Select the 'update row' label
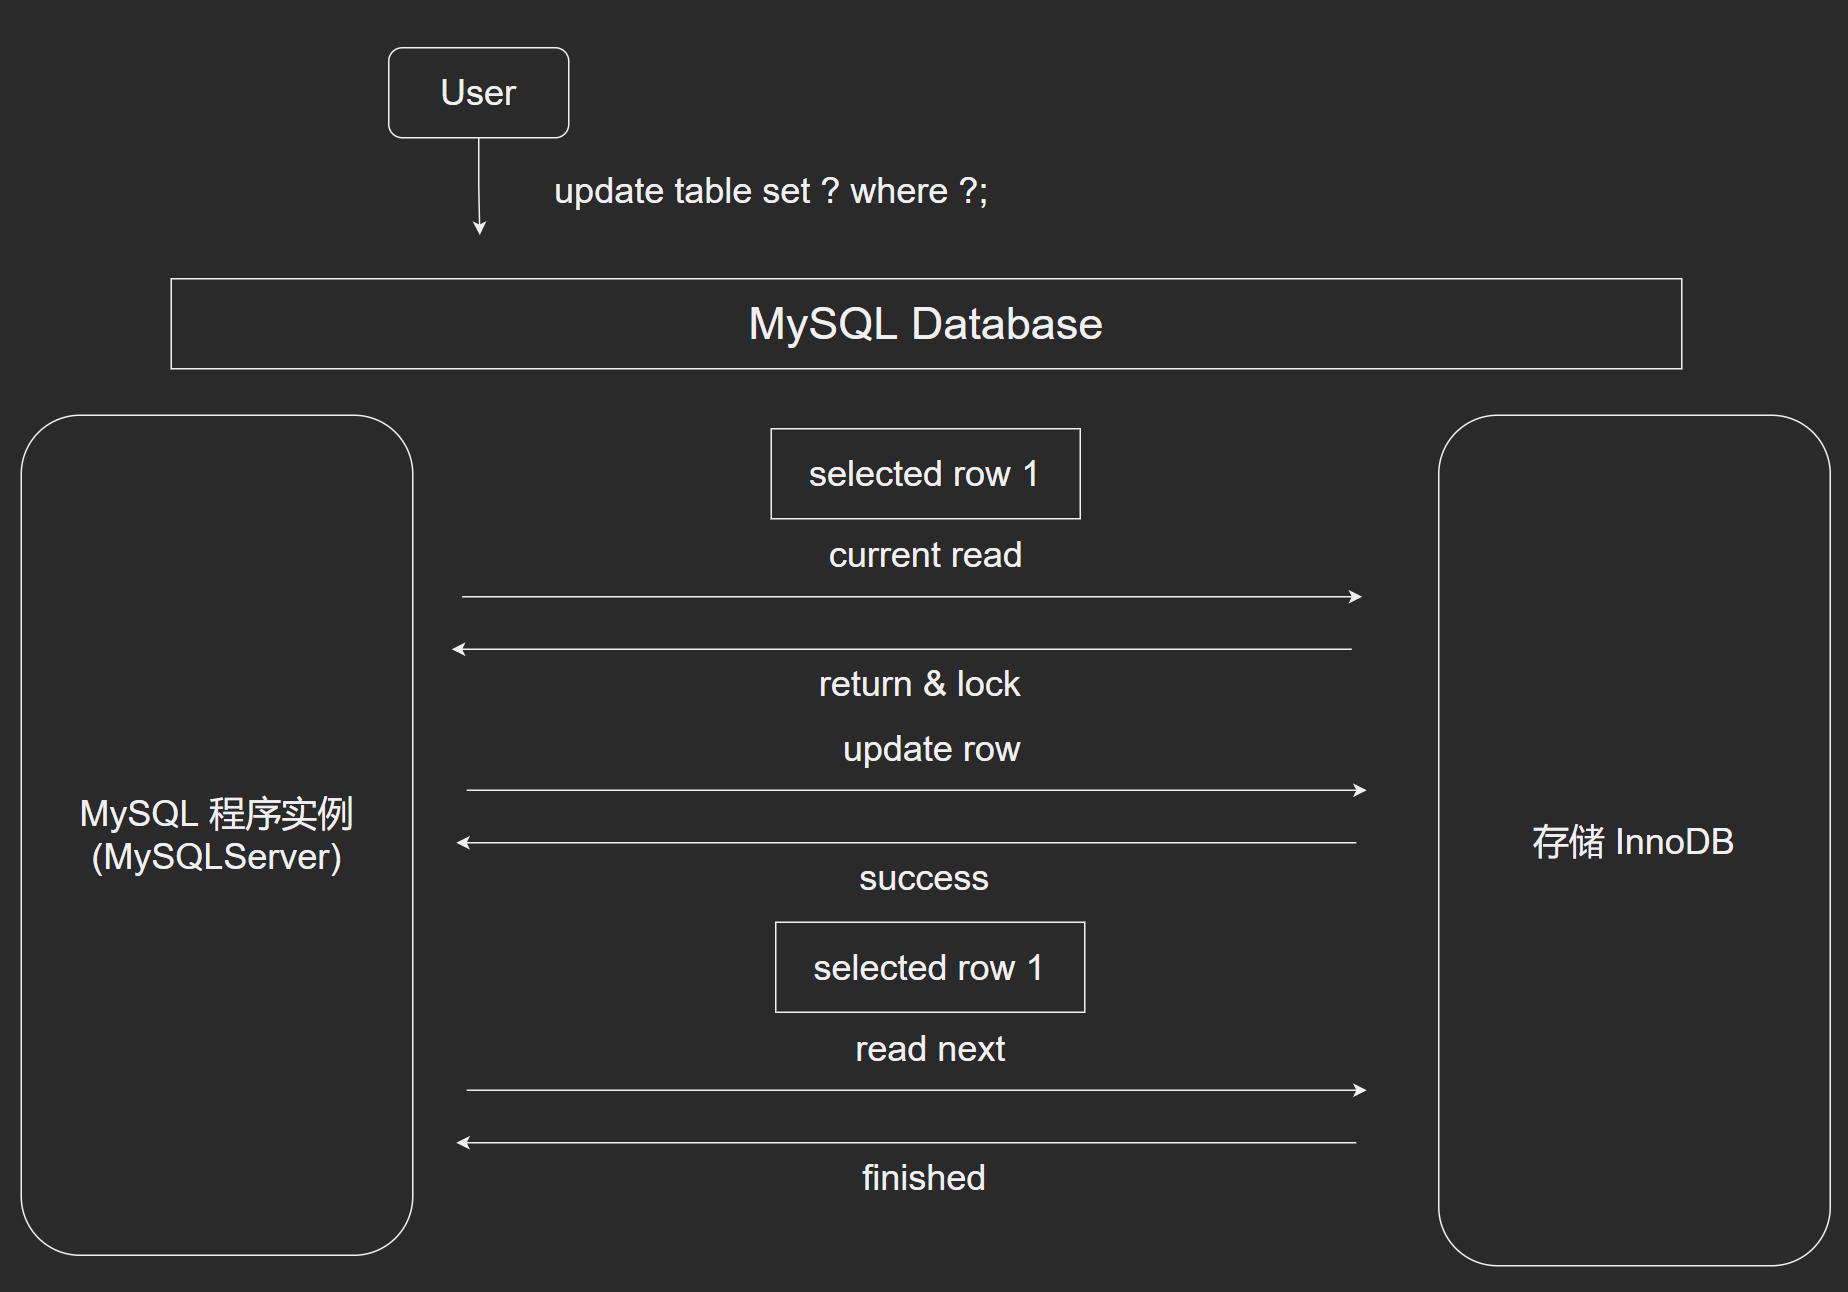Viewport: 1848px width, 1292px height. point(931,749)
